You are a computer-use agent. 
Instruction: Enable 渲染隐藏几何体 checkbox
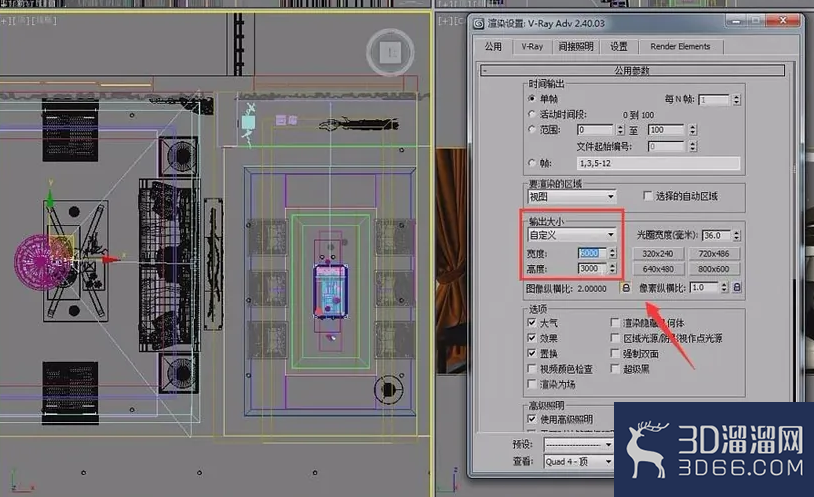click(x=615, y=323)
